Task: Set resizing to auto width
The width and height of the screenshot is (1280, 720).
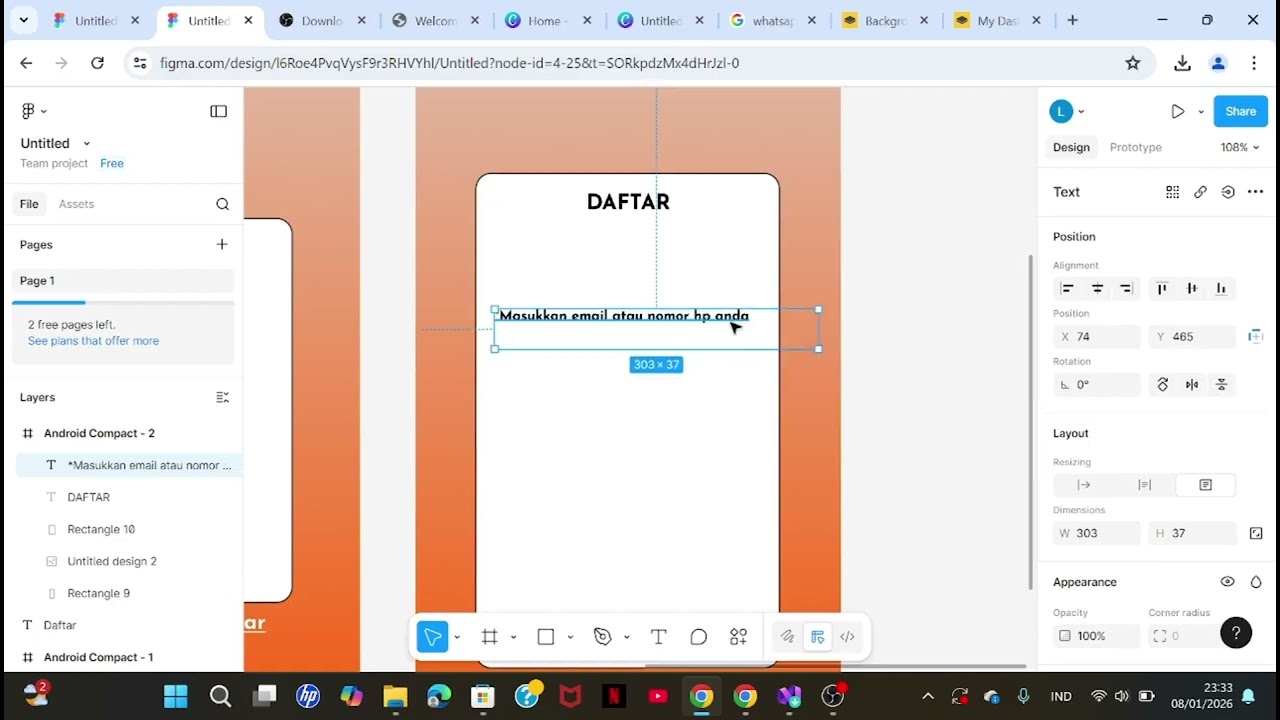Action: pyautogui.click(x=1083, y=485)
